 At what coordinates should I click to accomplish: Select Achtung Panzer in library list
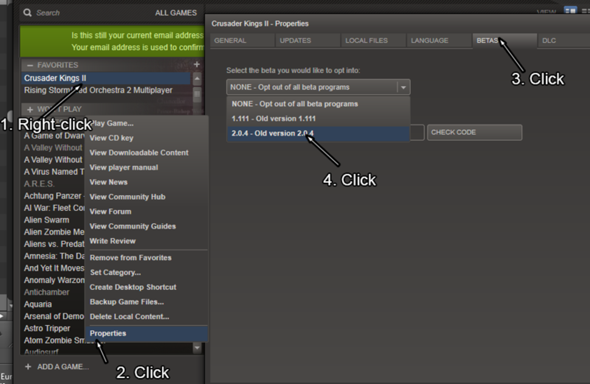(53, 196)
